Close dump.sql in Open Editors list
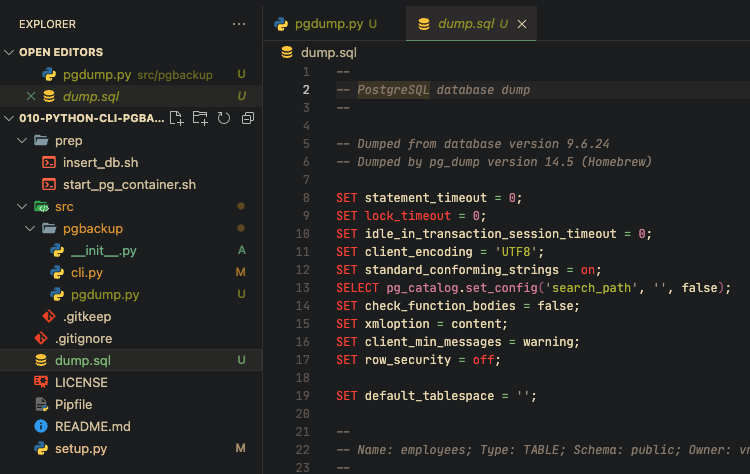The height and width of the screenshot is (474, 750). [30, 96]
